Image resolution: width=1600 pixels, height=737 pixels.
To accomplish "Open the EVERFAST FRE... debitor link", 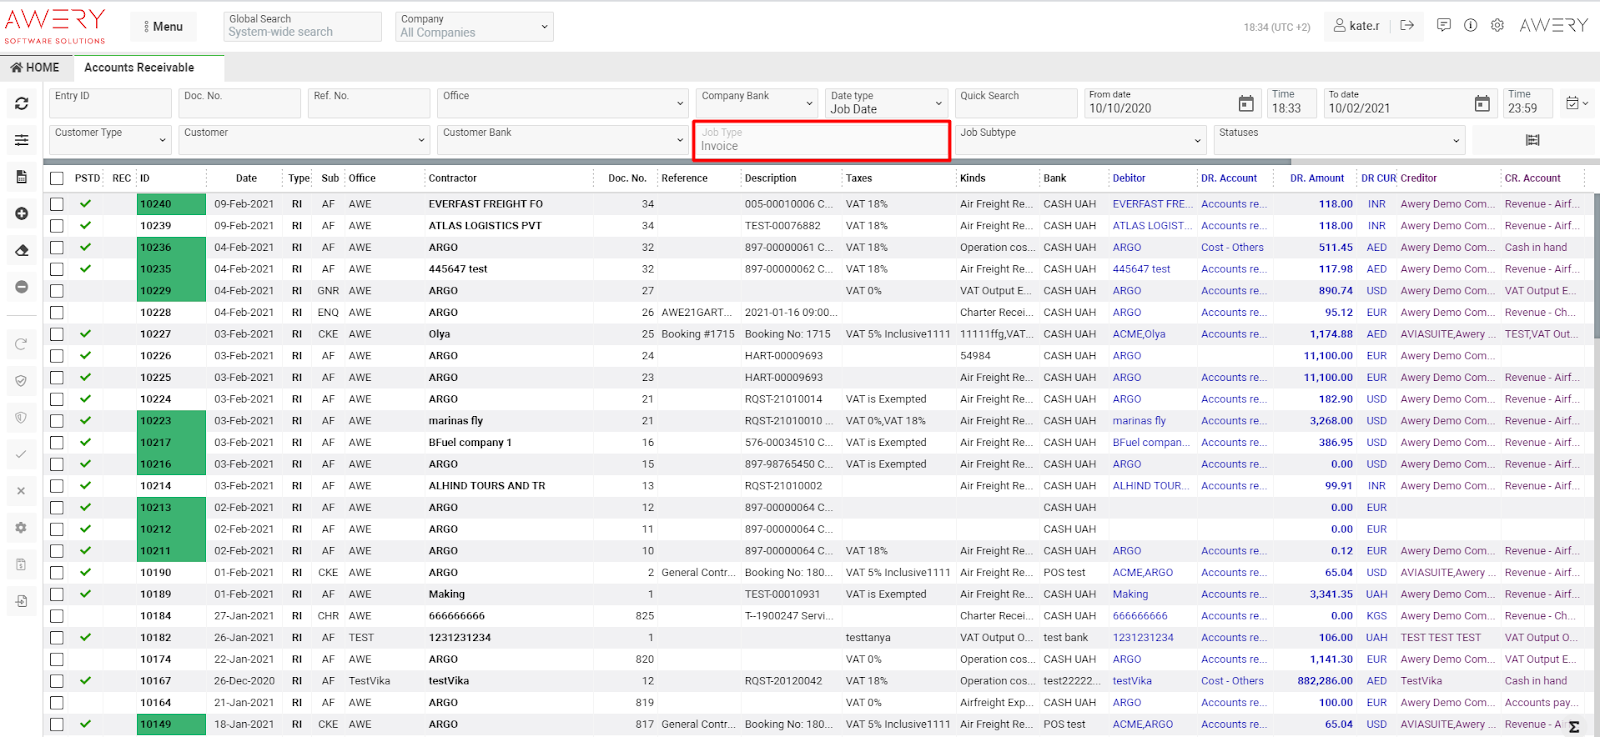I will 1149,204.
